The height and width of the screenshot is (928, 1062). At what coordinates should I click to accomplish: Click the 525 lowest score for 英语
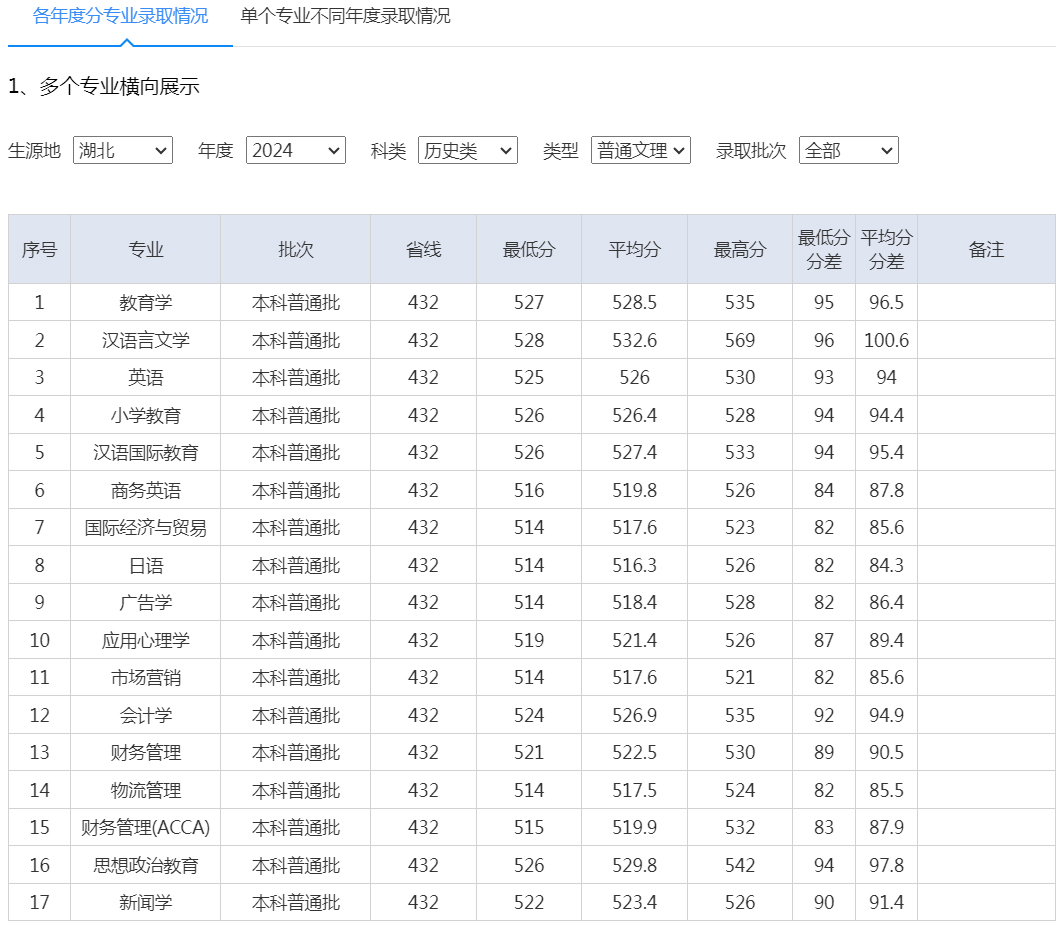click(x=529, y=377)
